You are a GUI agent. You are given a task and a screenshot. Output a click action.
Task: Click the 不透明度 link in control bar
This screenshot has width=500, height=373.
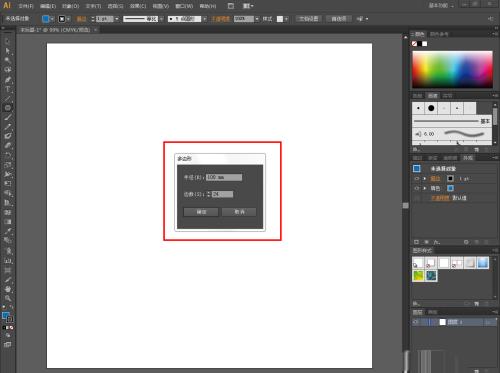coord(221,19)
